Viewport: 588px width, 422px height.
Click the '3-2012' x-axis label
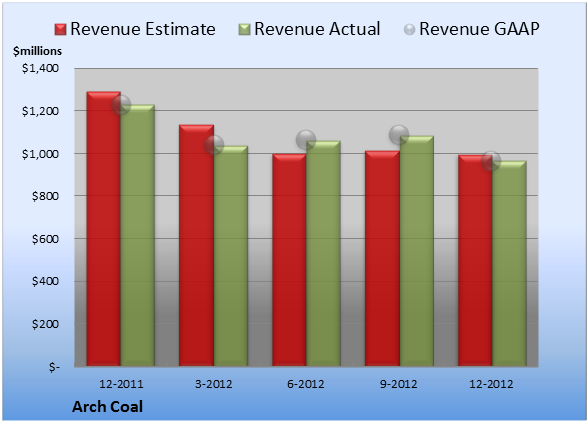click(x=213, y=384)
